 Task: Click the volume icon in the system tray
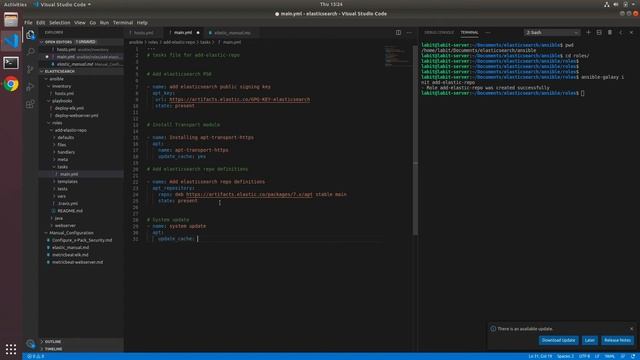coord(616,4)
